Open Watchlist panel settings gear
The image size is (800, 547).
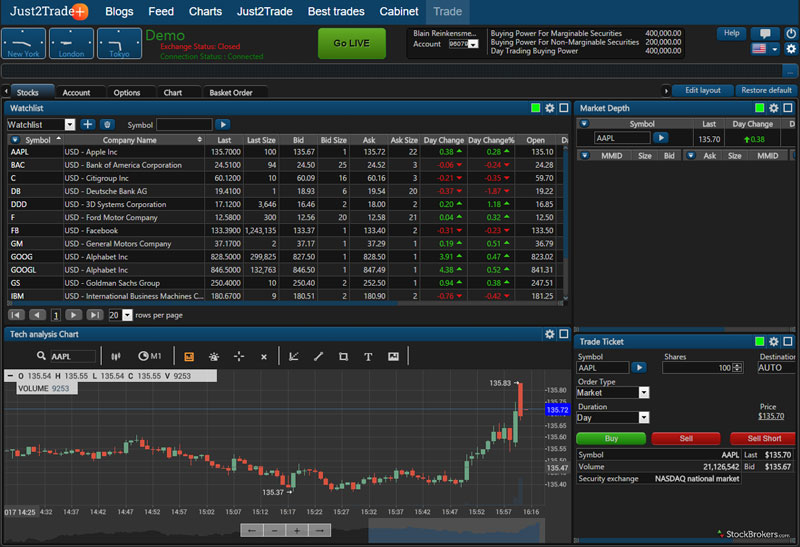click(549, 108)
